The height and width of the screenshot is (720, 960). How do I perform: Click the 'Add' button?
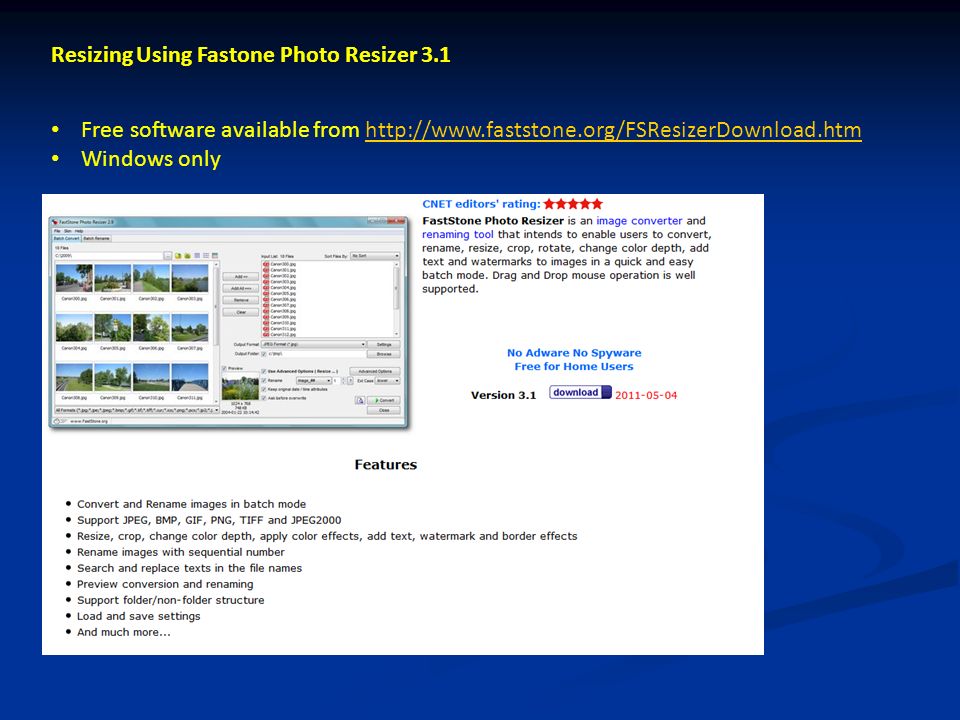click(x=241, y=277)
